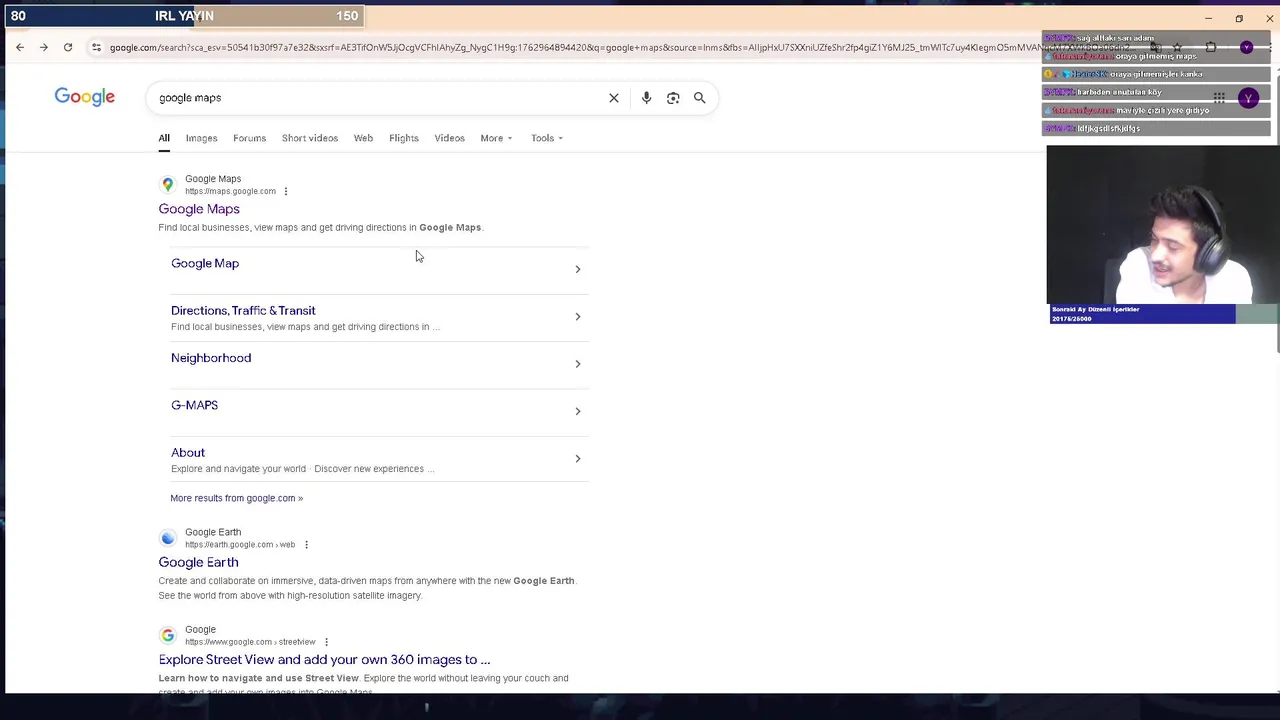Open options dots next to Street View result
Viewport: 1280px width, 720px height.
click(326, 642)
